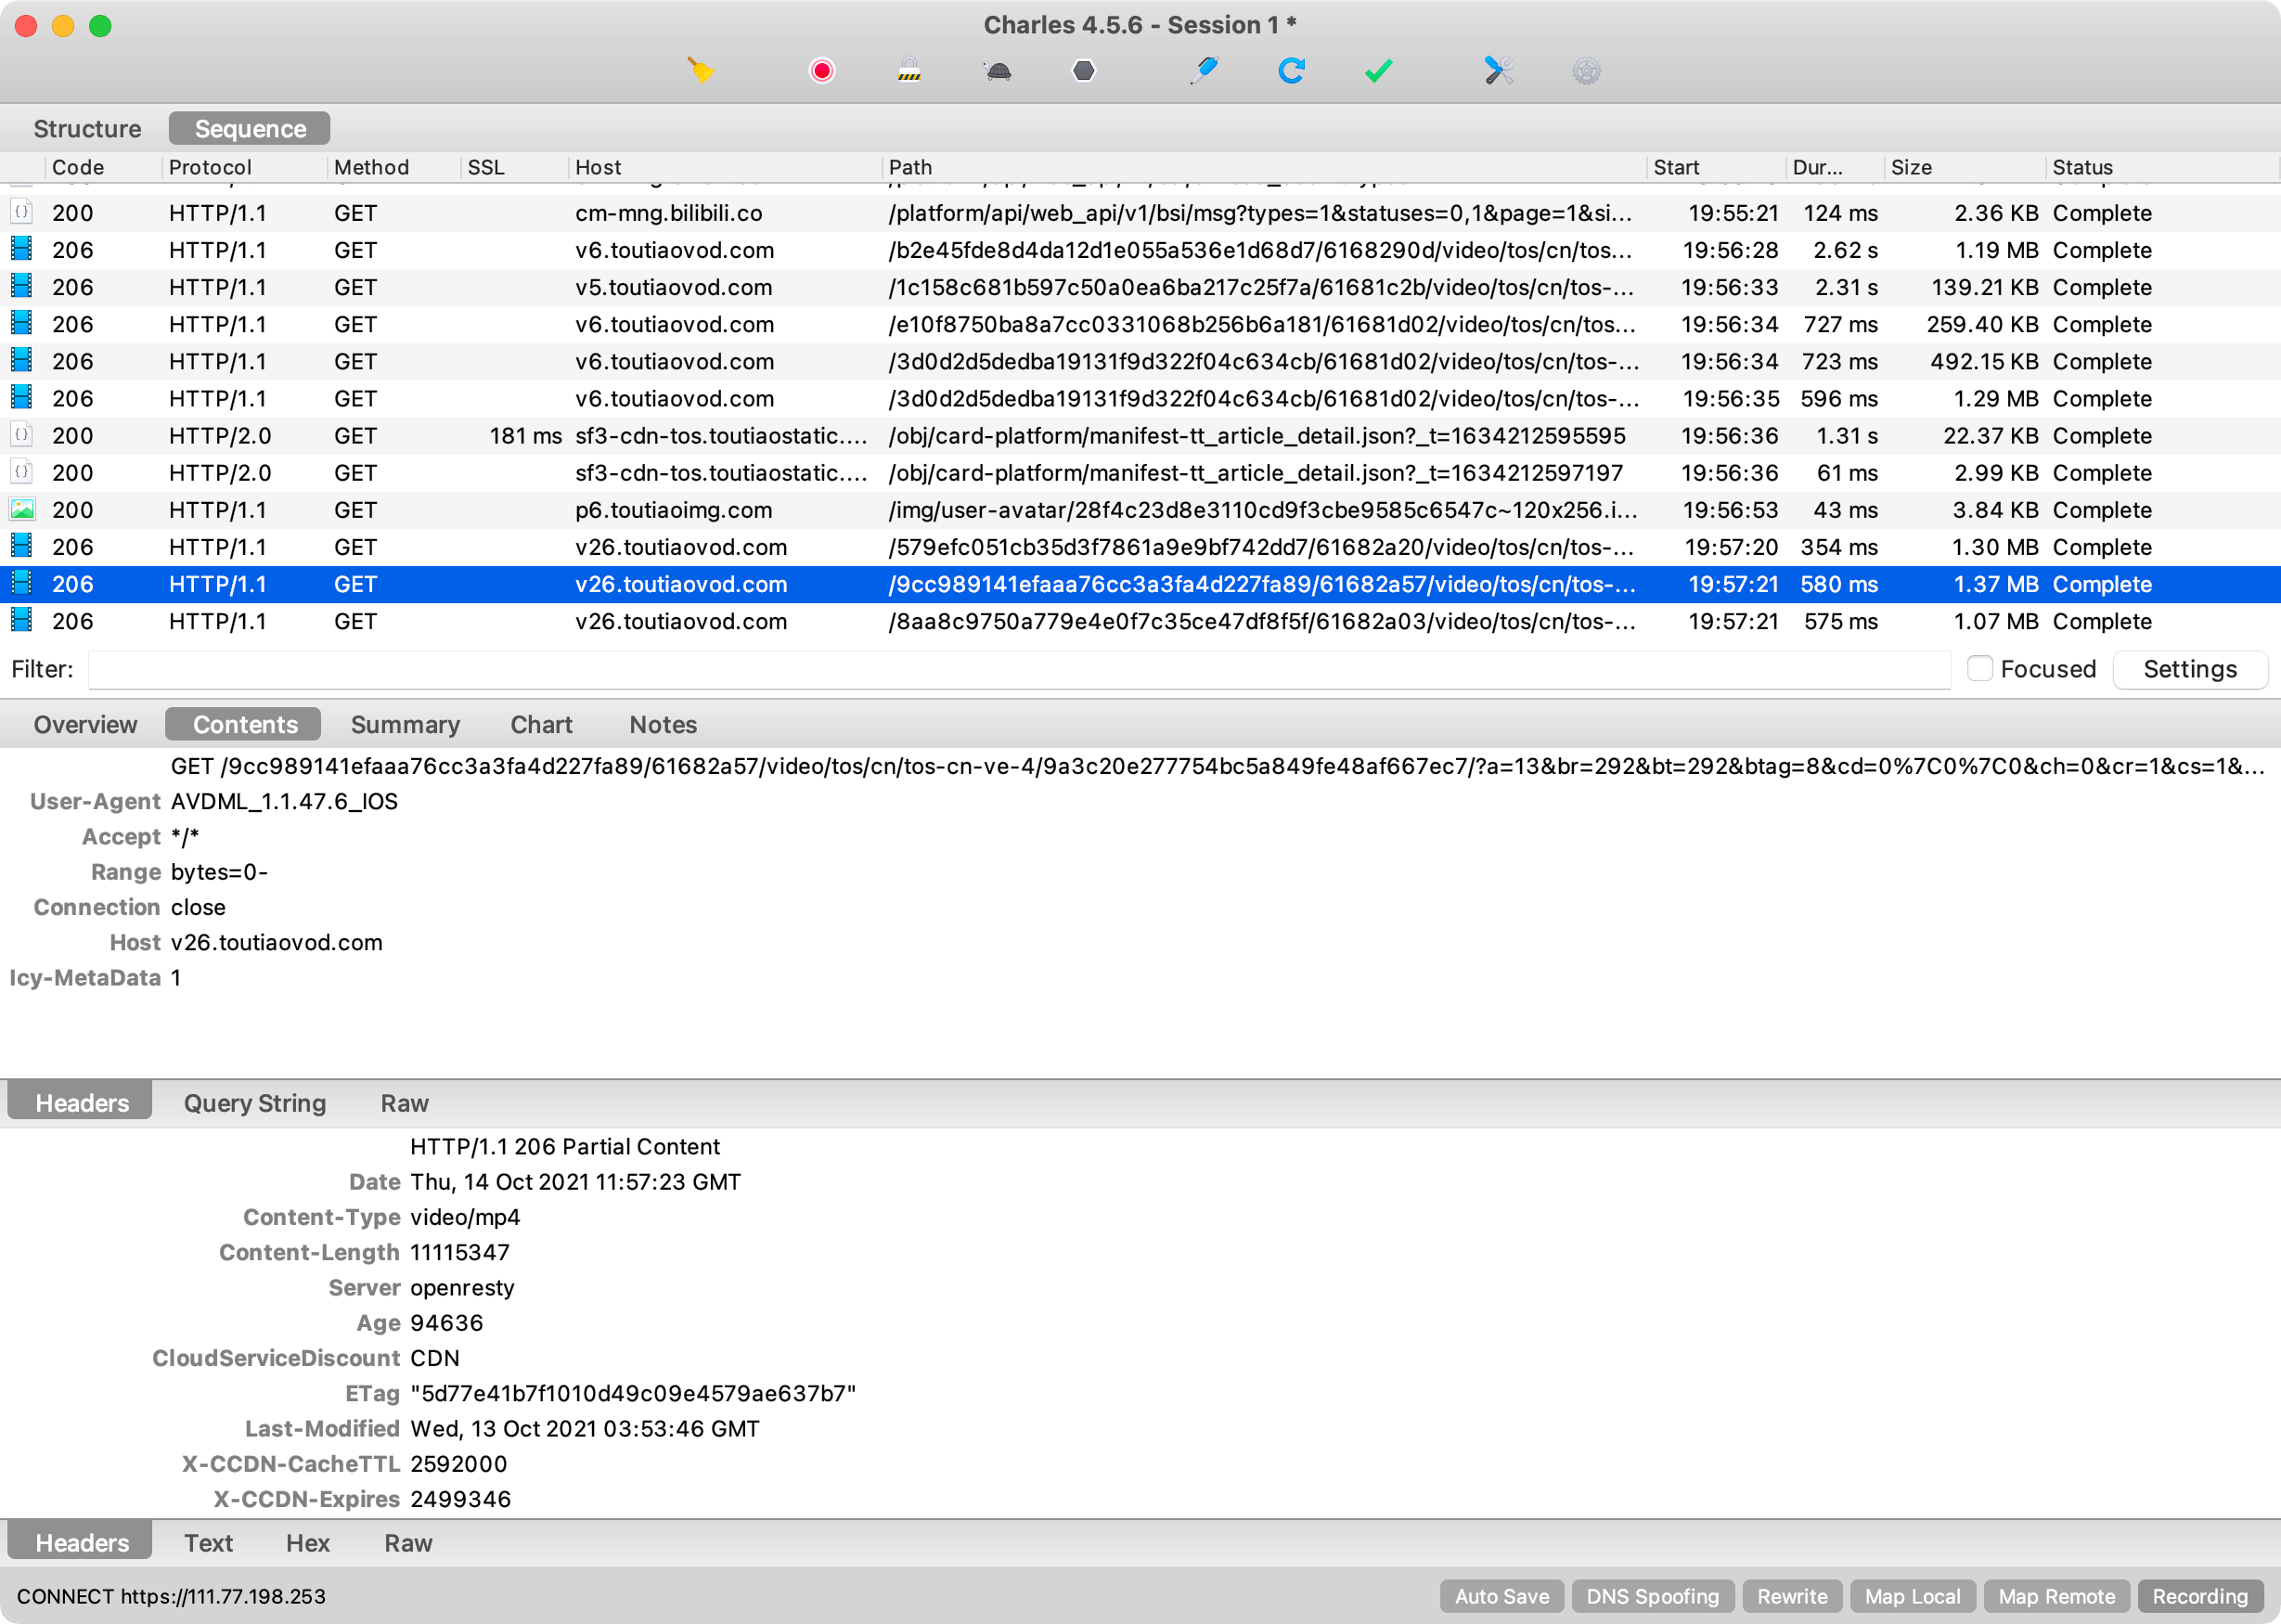Click the JSON icon of the 2.99 KB row
The image size is (2281, 1624).
click(x=21, y=473)
